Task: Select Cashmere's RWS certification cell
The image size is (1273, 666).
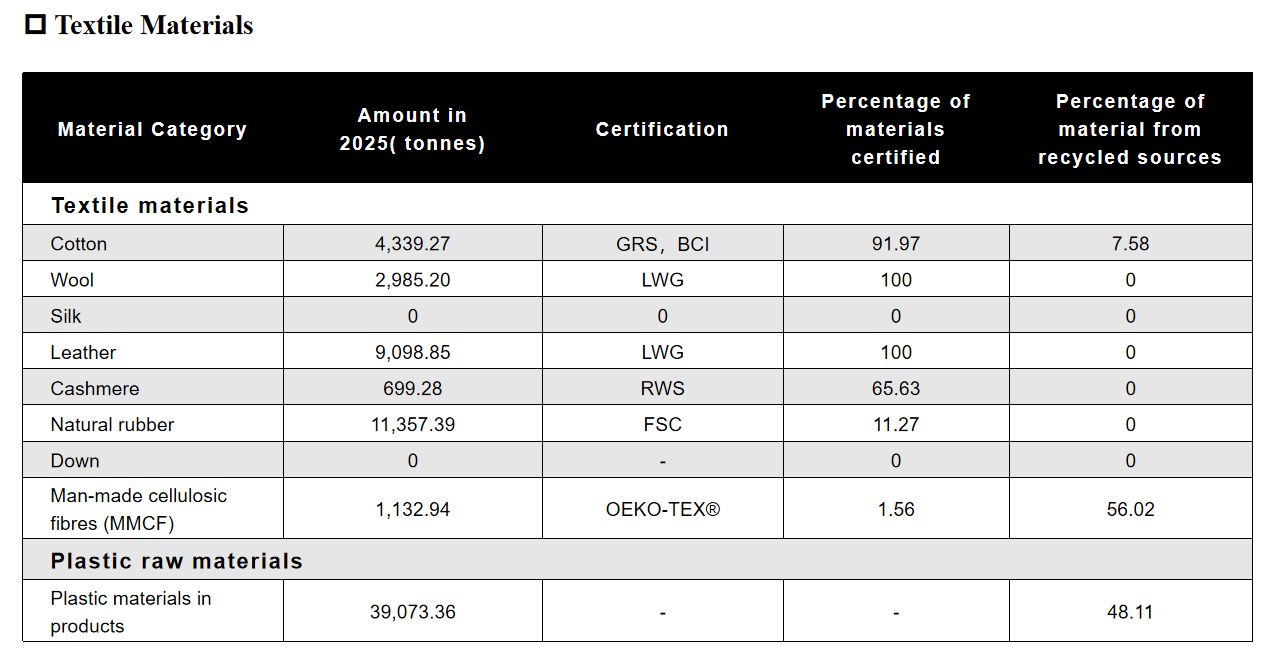Action: (663, 388)
